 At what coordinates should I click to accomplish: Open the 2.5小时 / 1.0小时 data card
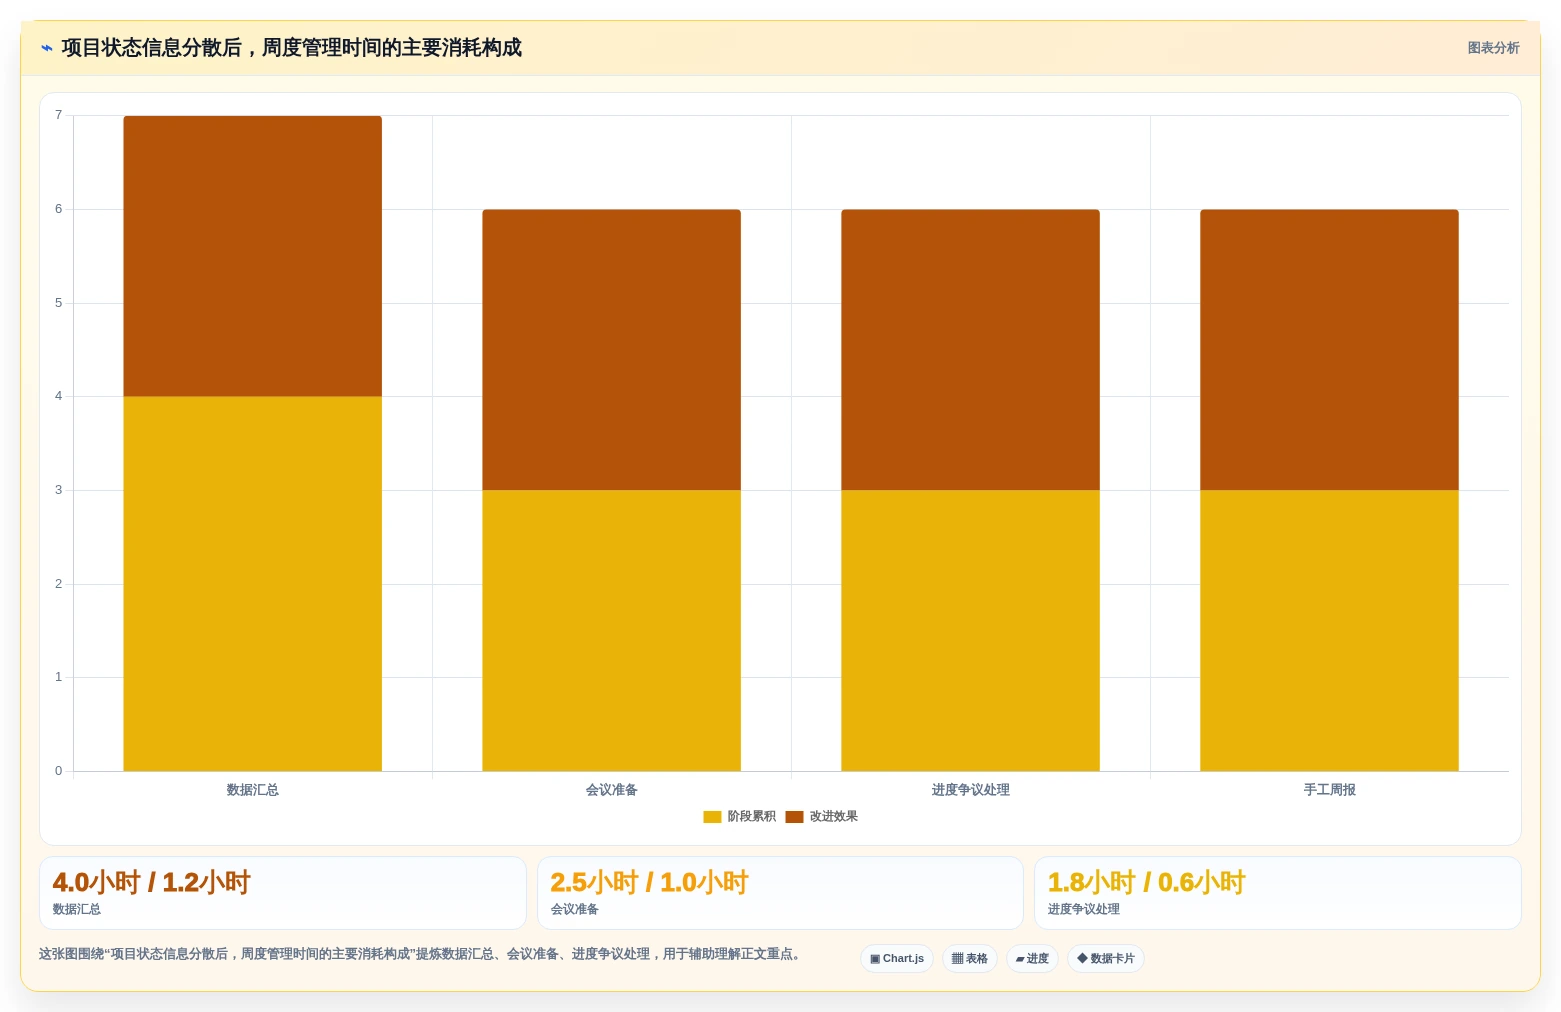(x=780, y=893)
